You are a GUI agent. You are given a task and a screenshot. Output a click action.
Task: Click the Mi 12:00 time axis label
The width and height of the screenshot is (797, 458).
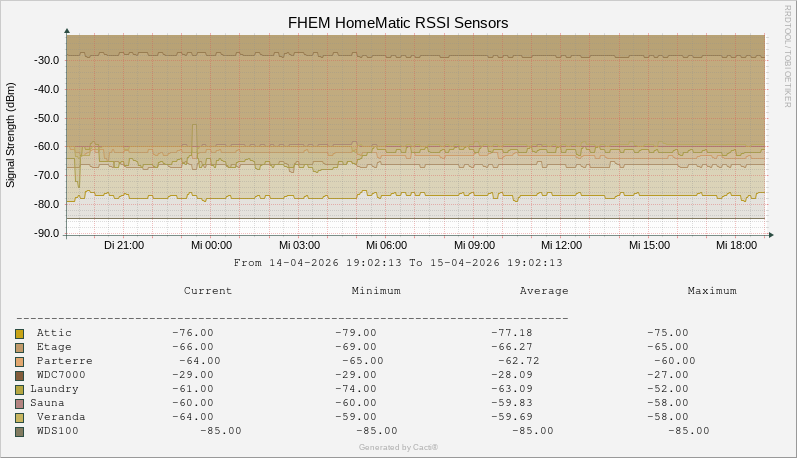(x=562, y=245)
